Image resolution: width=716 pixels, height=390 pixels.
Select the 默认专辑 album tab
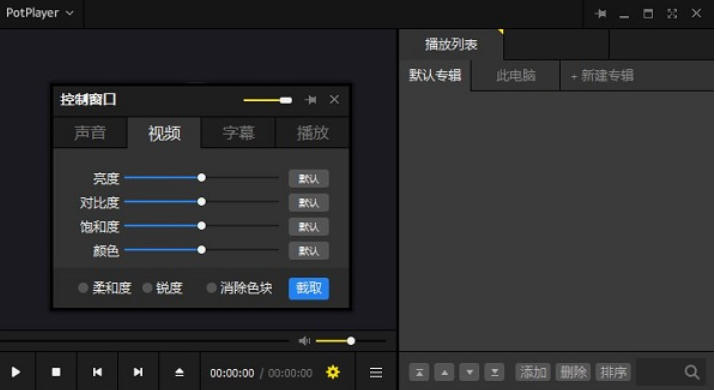(x=435, y=75)
